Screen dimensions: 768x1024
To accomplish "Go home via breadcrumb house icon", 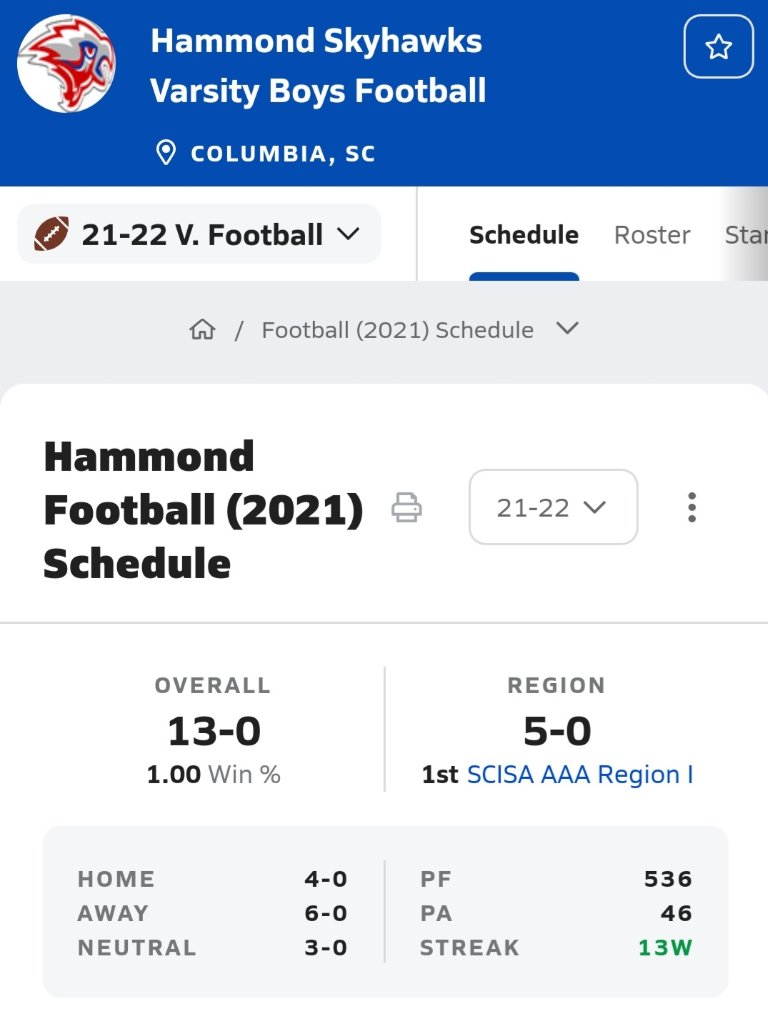I will pyautogui.click(x=202, y=329).
